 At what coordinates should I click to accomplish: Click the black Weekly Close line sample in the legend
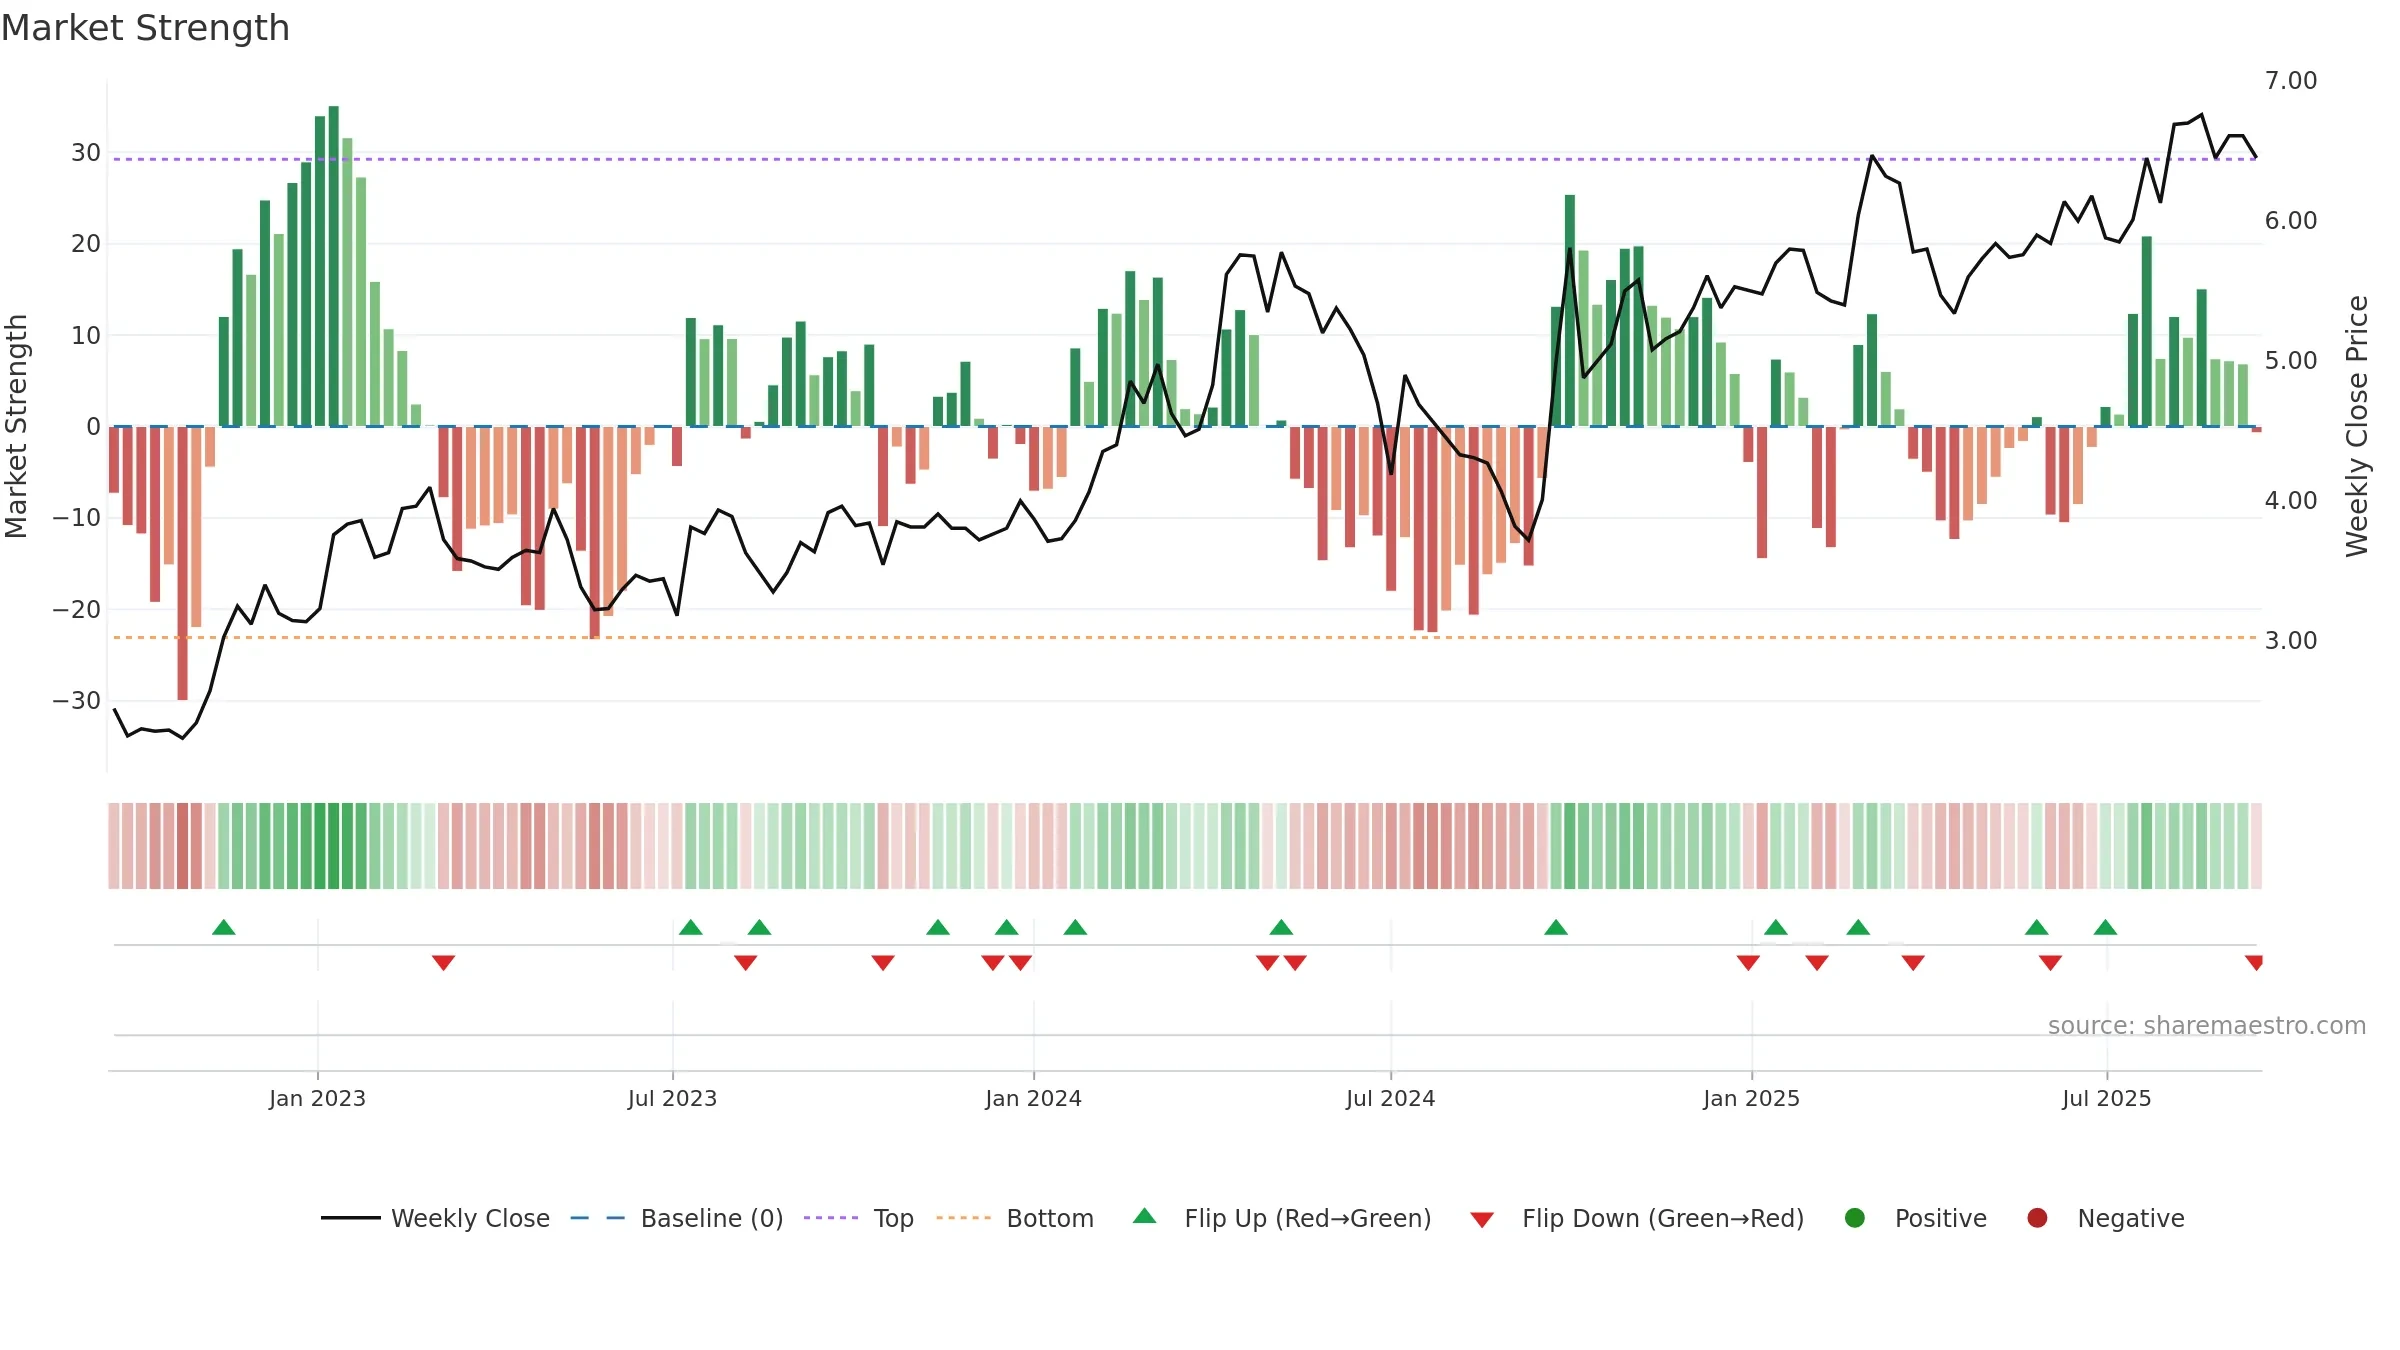click(x=350, y=1218)
